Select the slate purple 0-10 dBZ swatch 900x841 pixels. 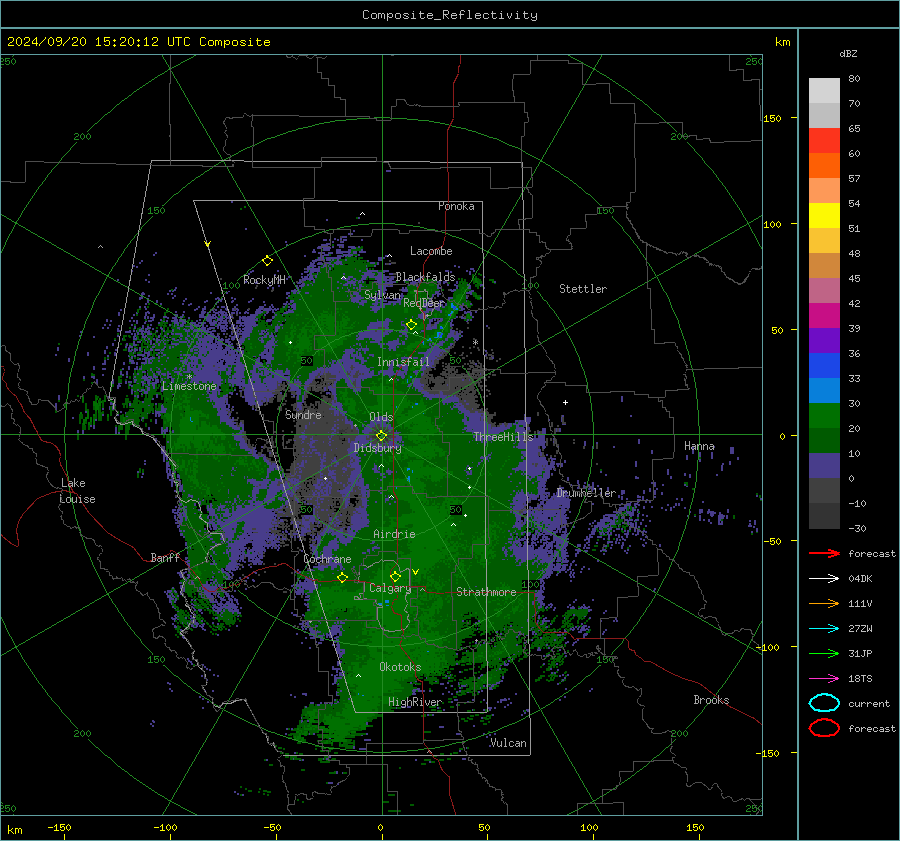coord(824,465)
